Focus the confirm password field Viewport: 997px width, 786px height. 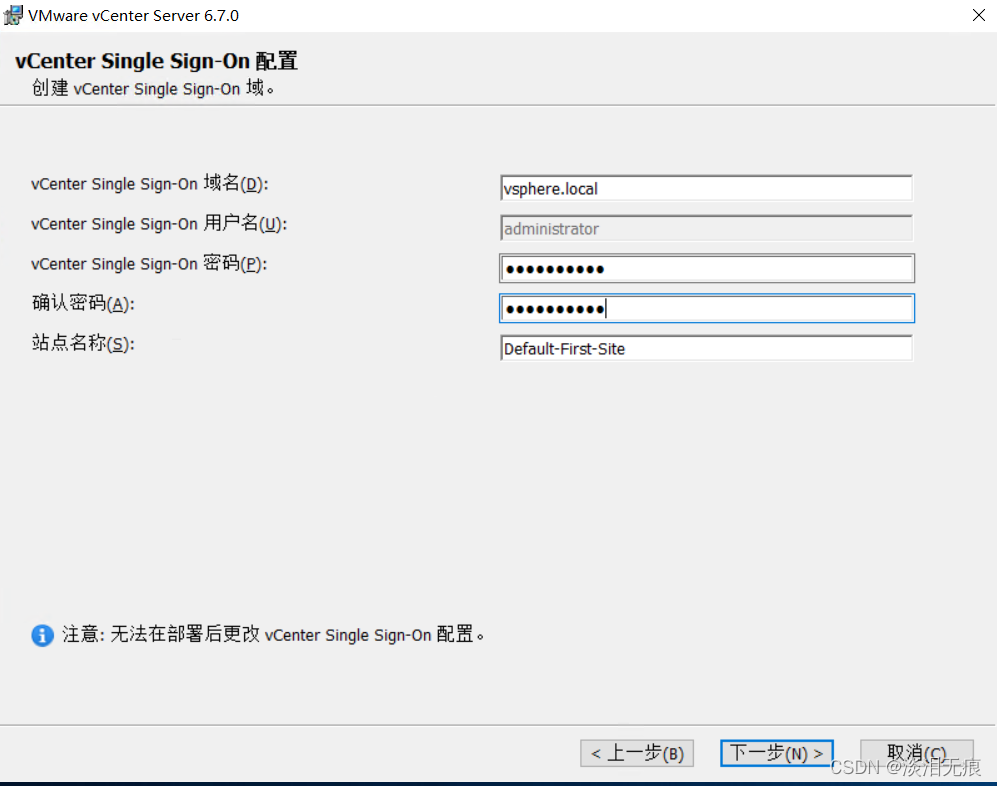[706, 308]
